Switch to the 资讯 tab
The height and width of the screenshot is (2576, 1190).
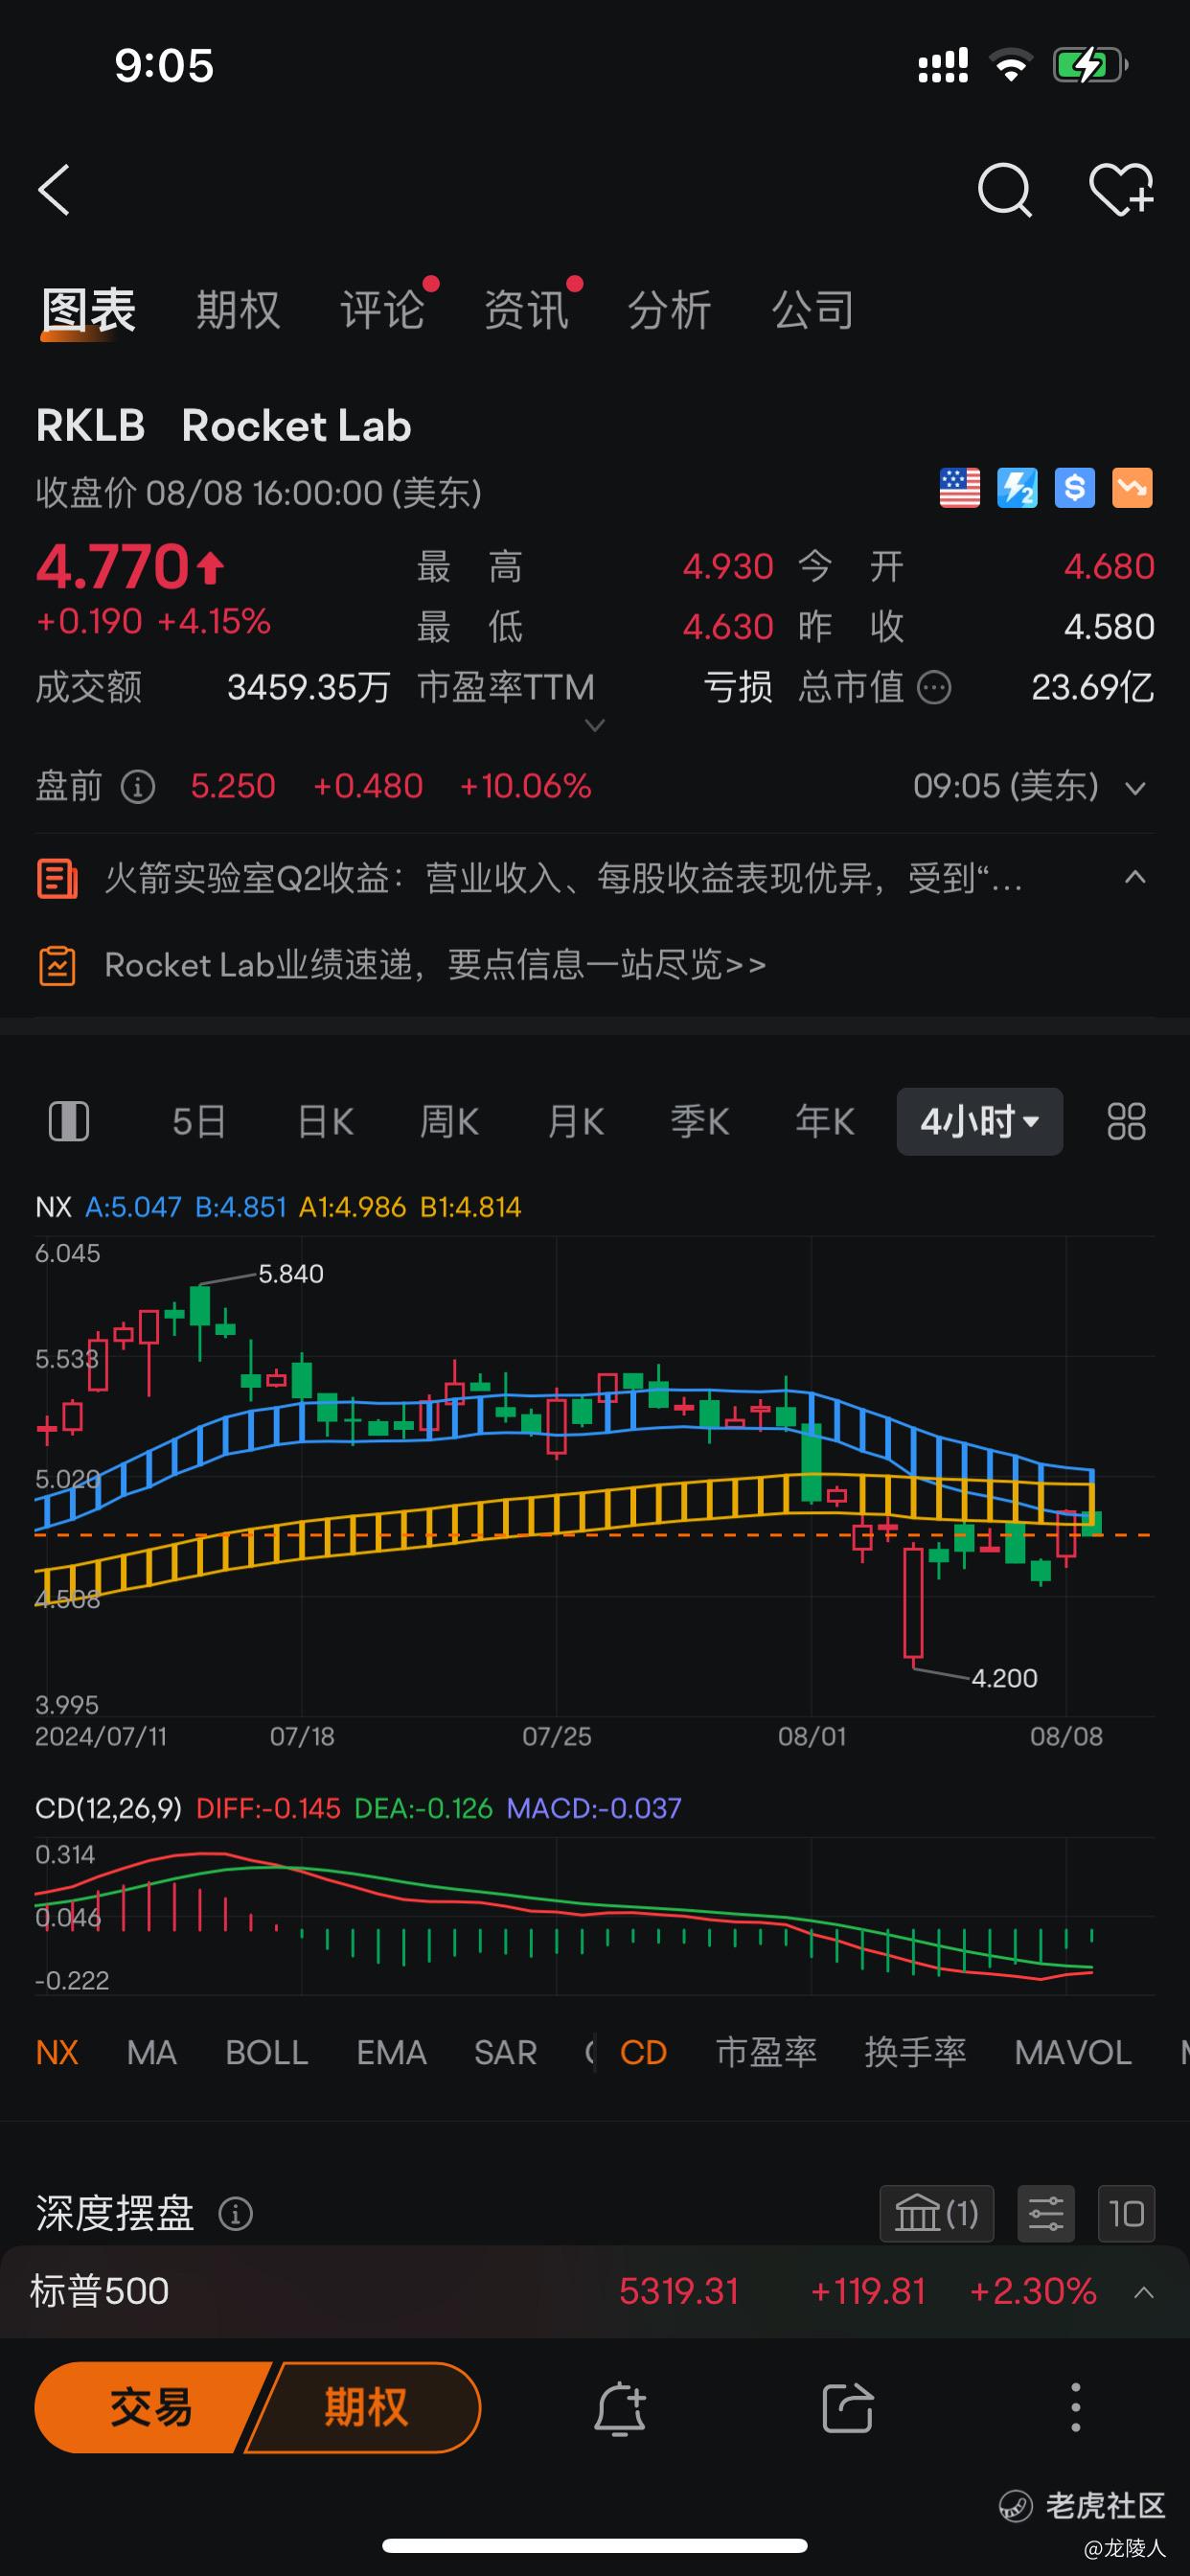(x=526, y=310)
